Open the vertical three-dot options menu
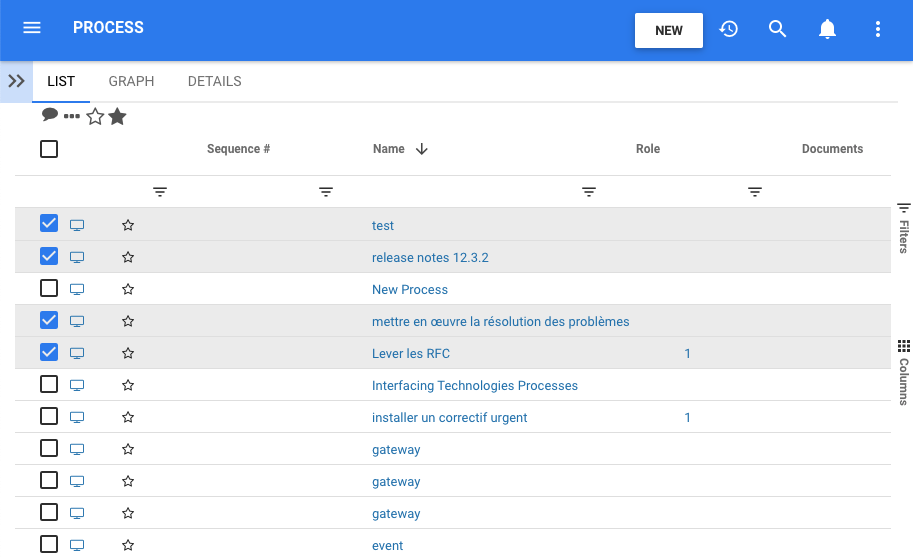913x559 pixels. 878,29
